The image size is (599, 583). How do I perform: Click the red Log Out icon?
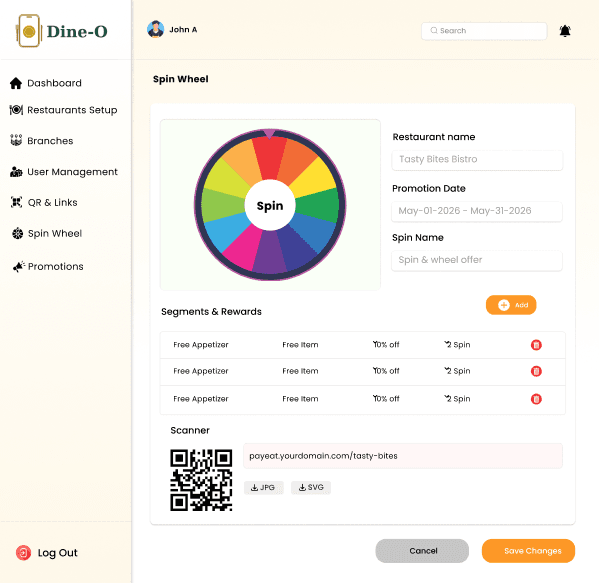pyautogui.click(x=23, y=553)
